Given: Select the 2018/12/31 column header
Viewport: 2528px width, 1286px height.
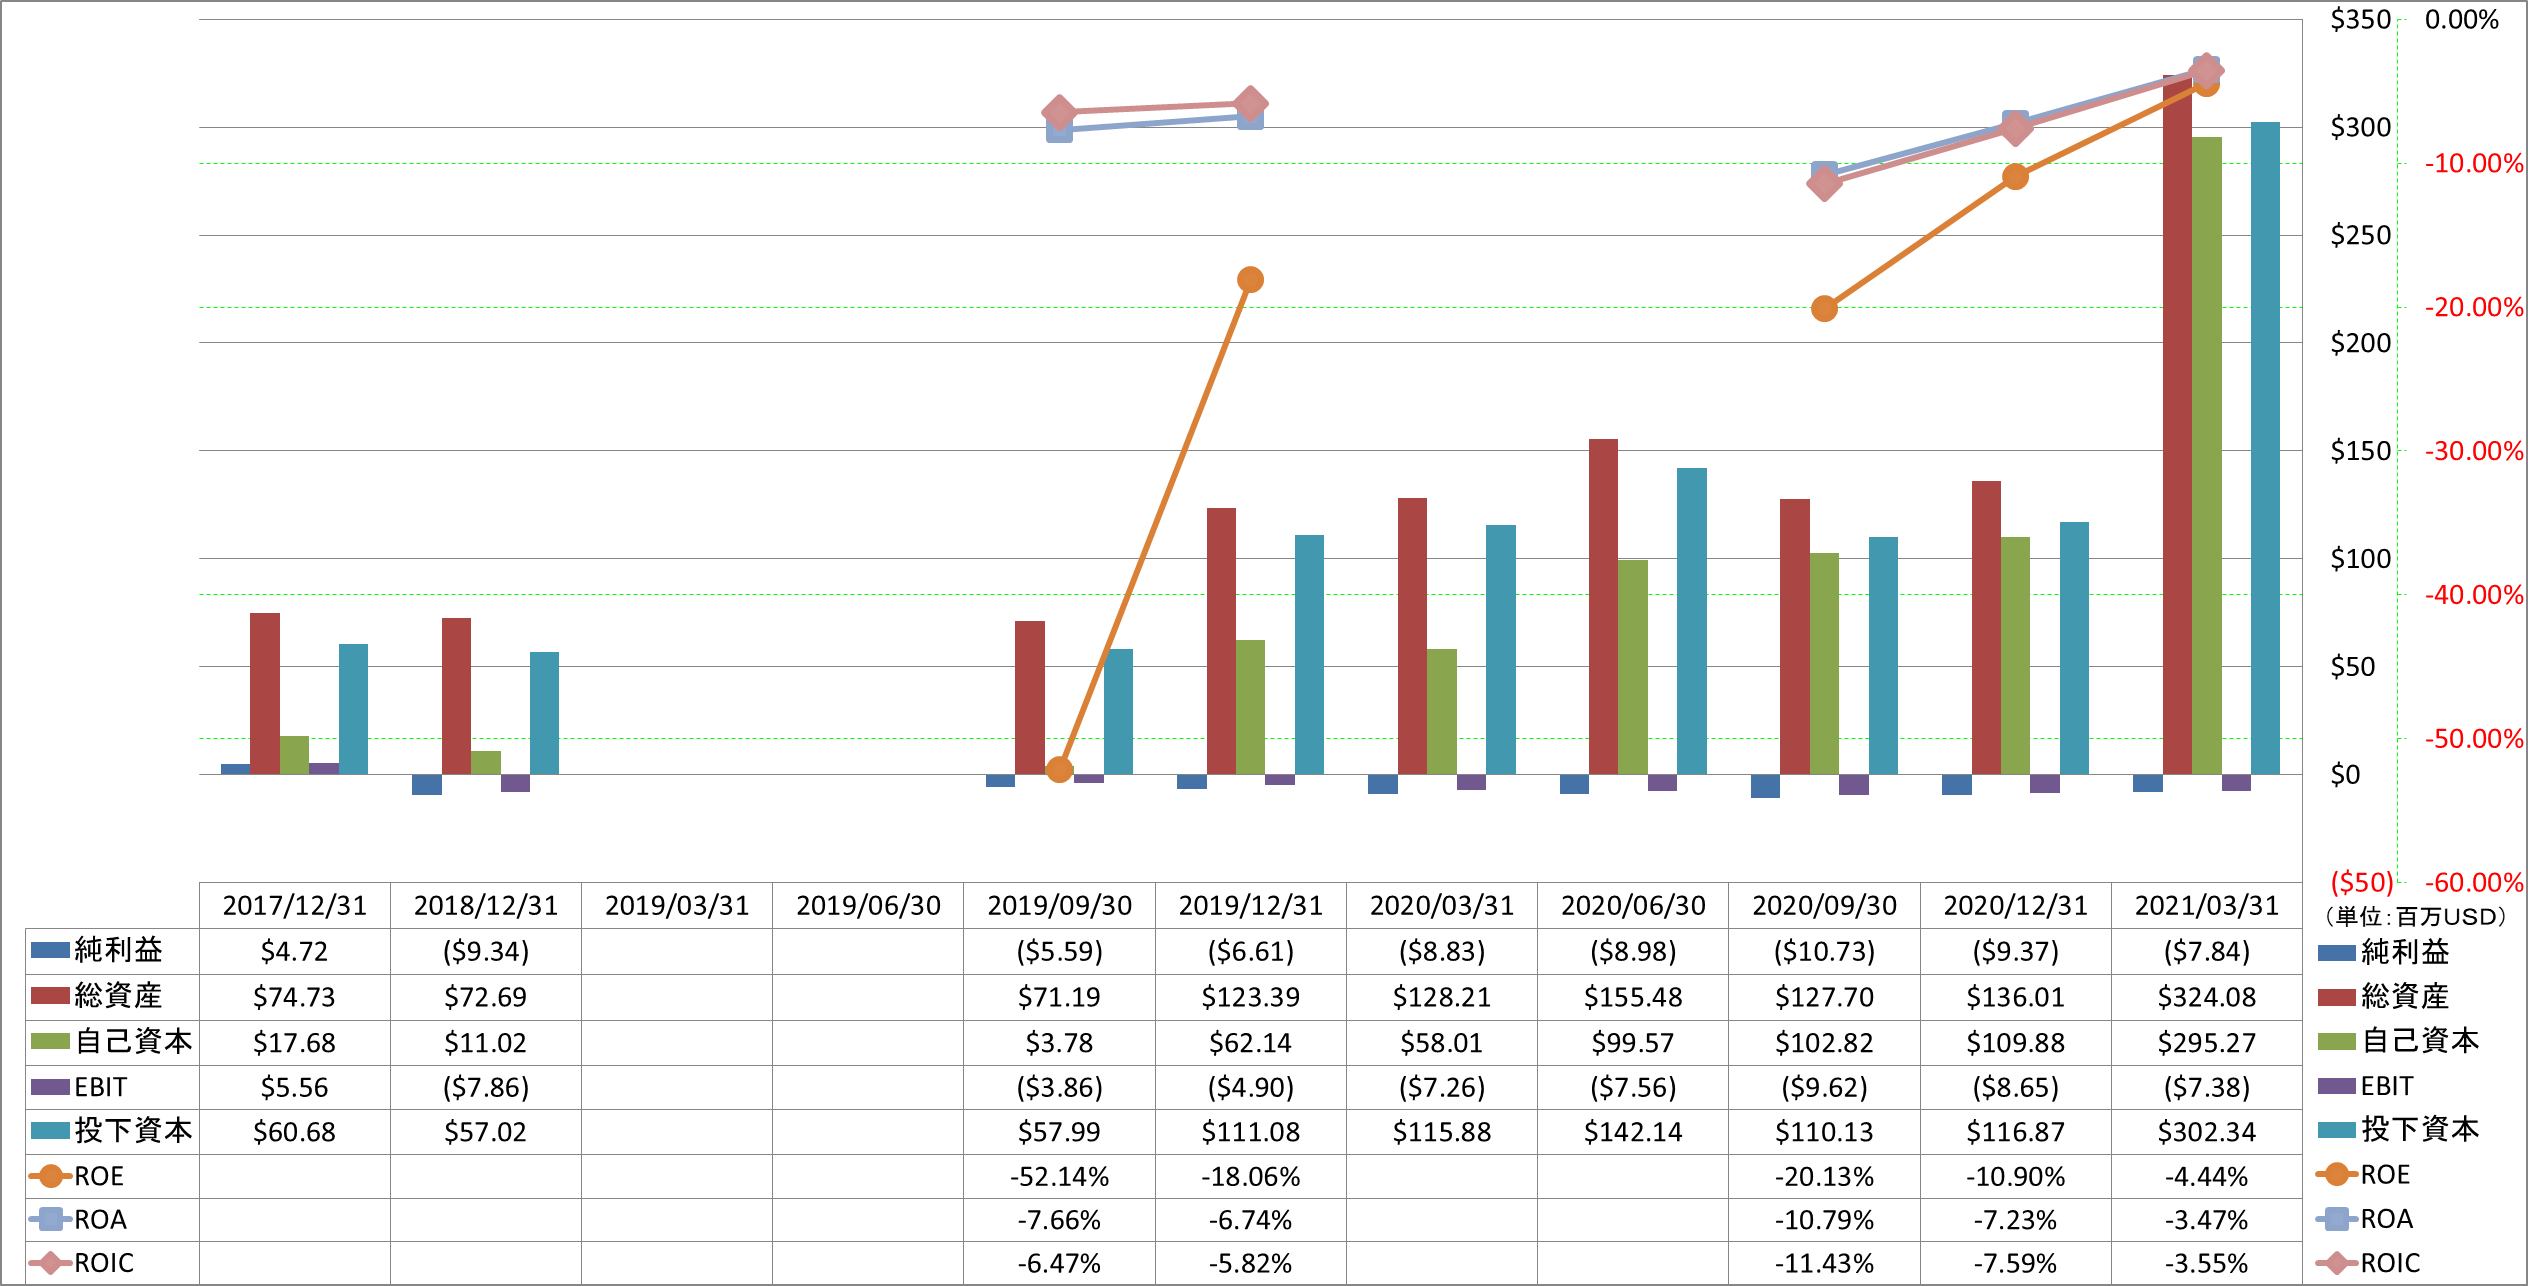Looking at the screenshot, I should click(x=486, y=906).
